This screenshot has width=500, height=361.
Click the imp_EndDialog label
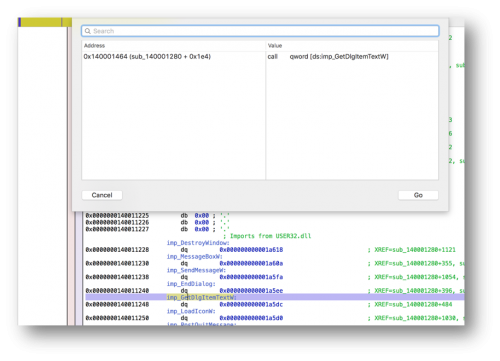[191, 284]
